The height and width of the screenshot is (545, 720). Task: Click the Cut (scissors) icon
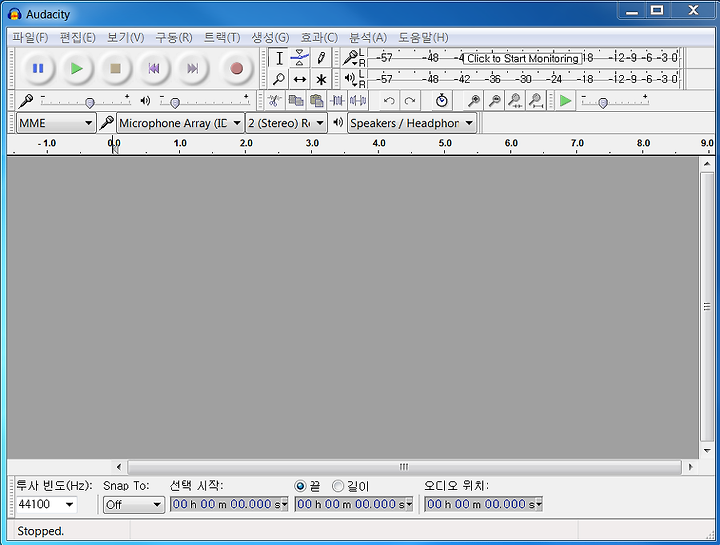pyautogui.click(x=274, y=101)
